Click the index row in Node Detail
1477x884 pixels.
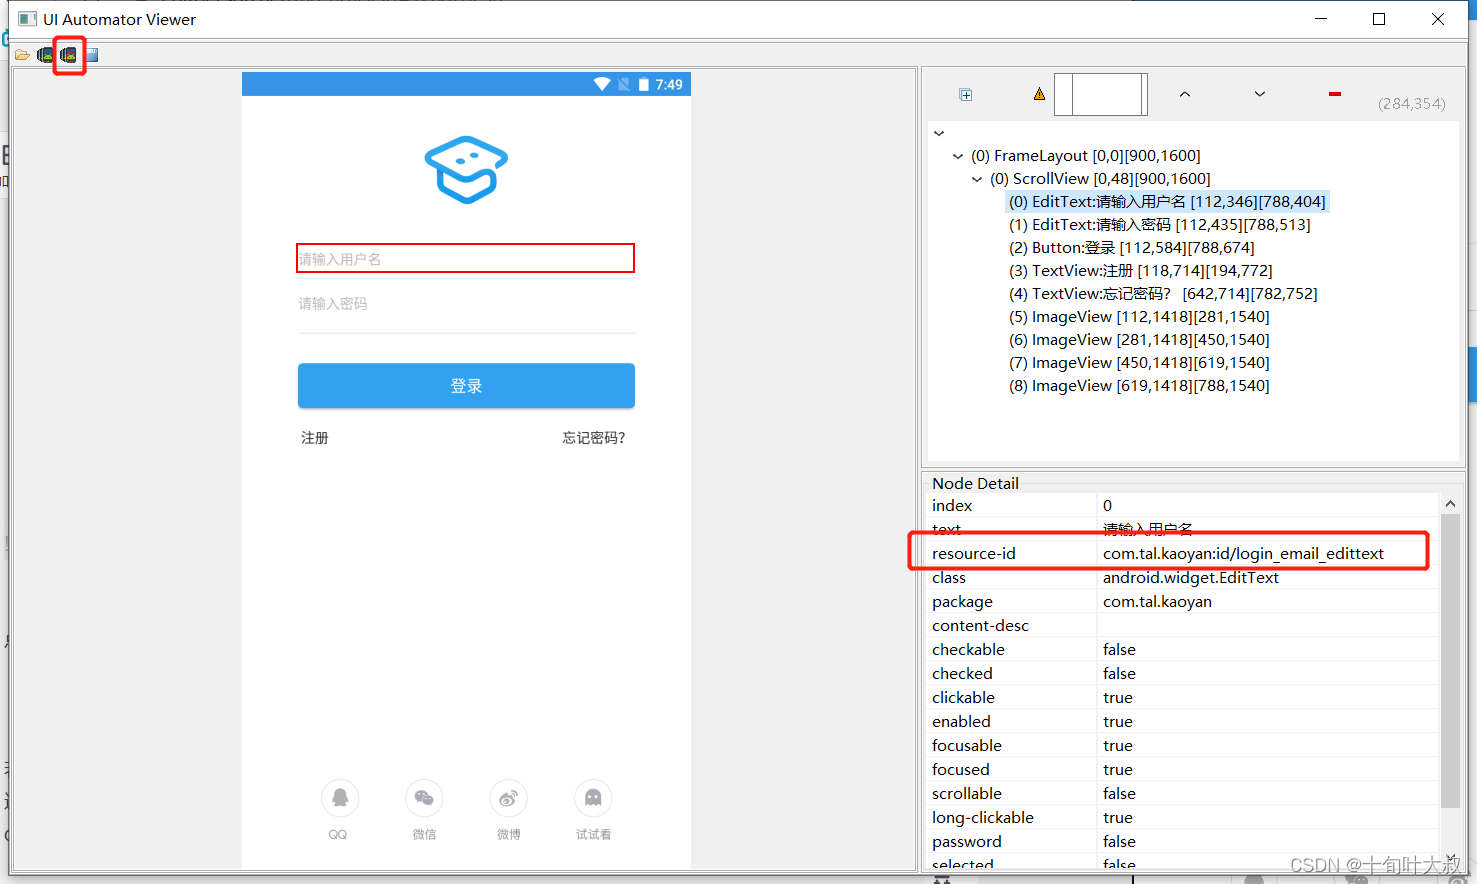[x=1183, y=506]
